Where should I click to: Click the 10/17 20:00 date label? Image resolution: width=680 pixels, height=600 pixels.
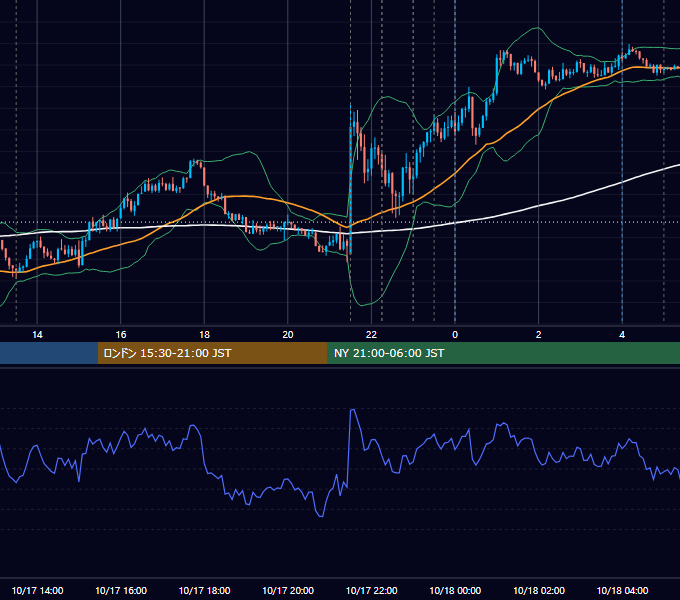click(x=288, y=590)
